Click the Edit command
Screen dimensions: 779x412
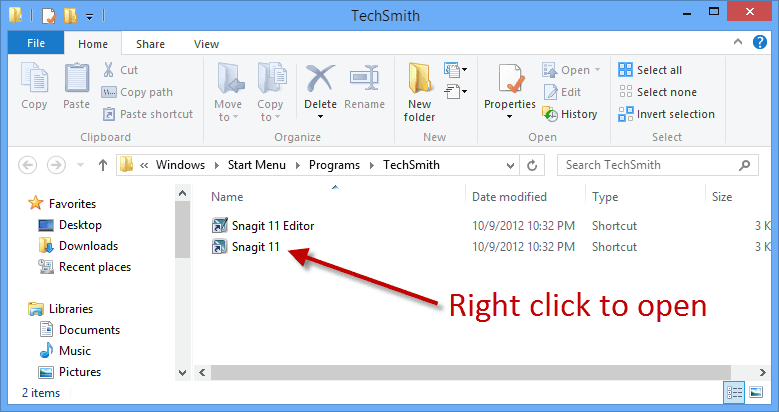point(562,92)
